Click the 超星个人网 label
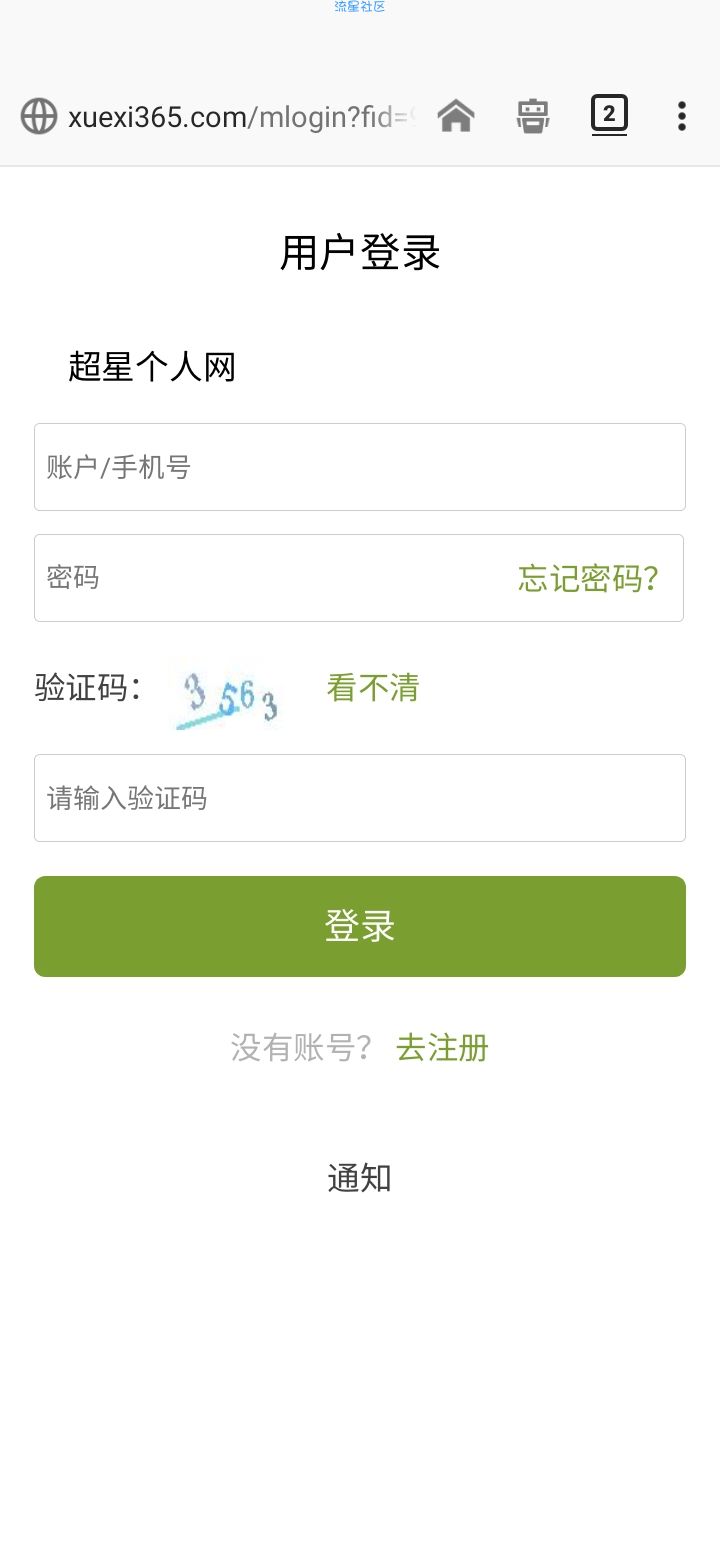The image size is (720, 1560). [152, 367]
